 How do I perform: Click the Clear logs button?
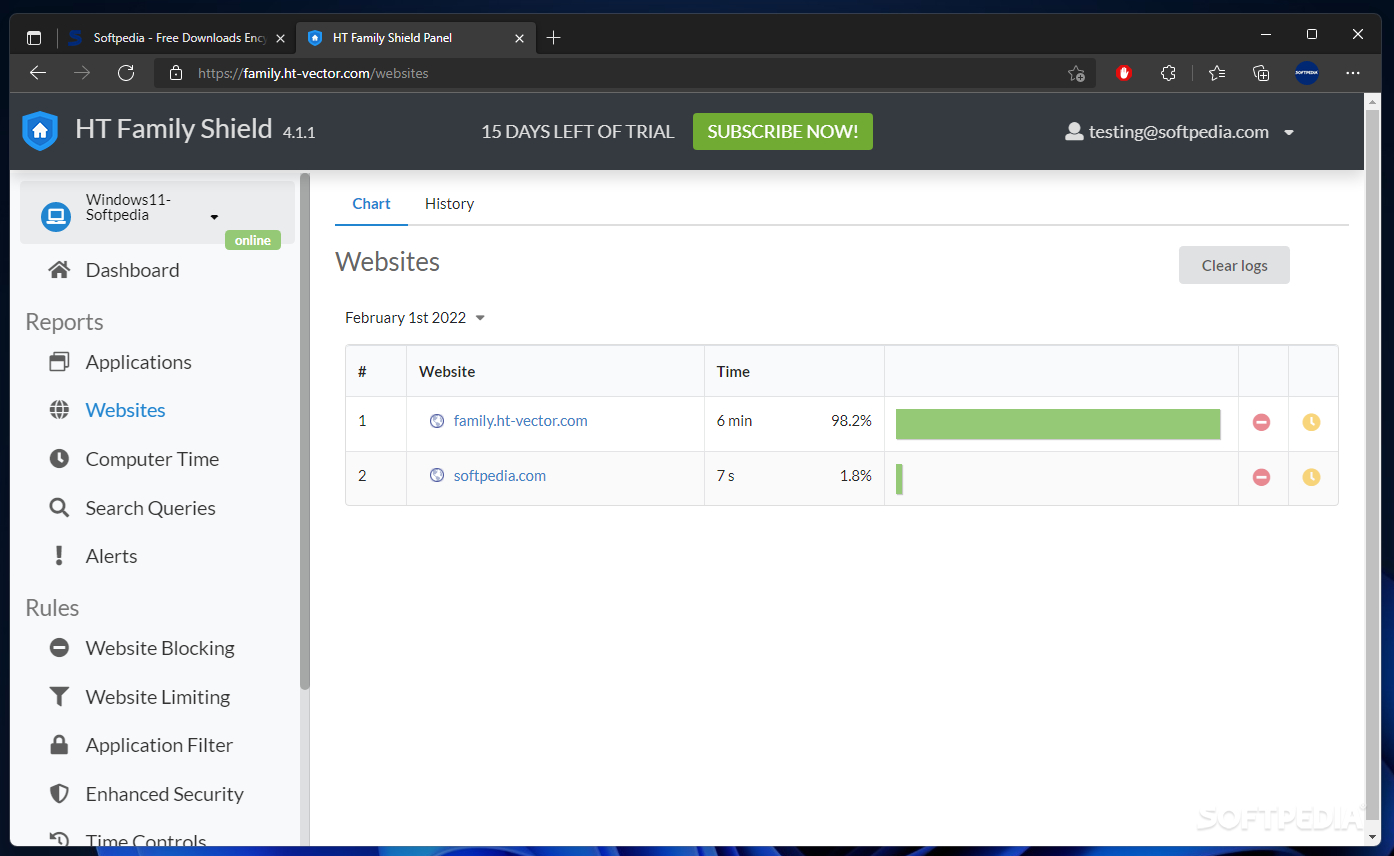click(1234, 265)
